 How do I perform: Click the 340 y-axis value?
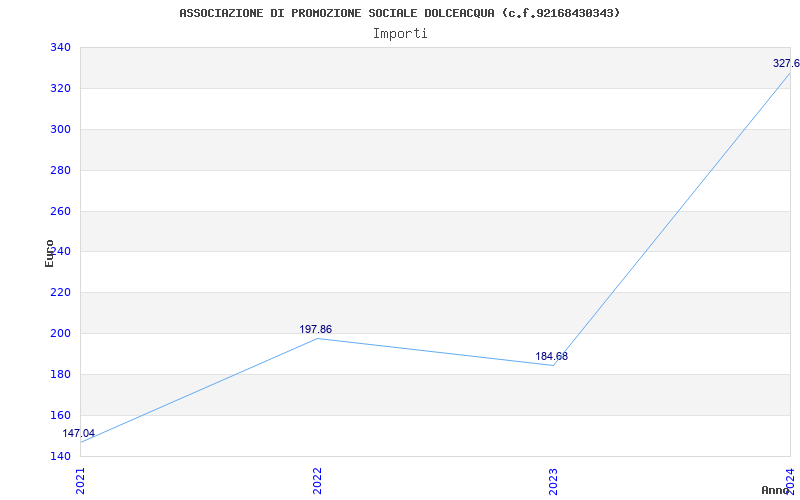pyautogui.click(x=60, y=47)
